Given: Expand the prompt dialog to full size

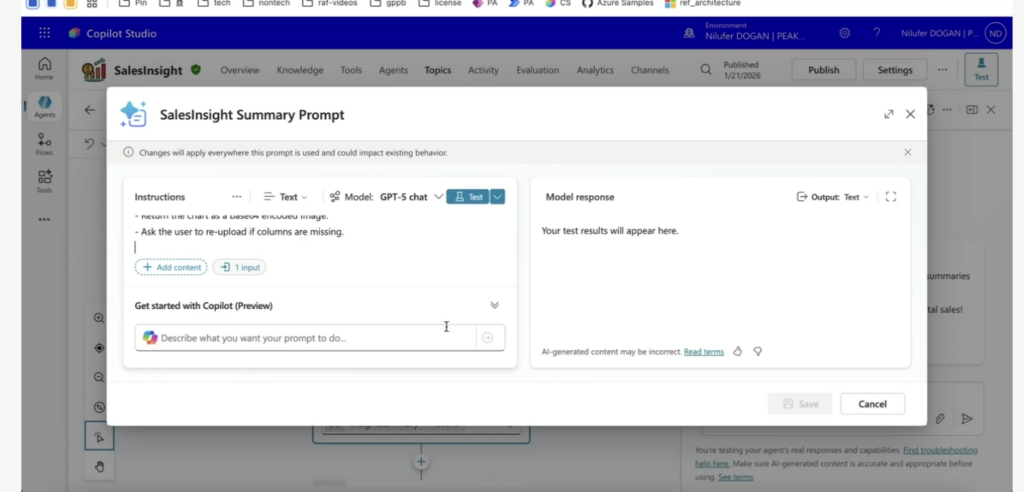Looking at the screenshot, I should pyautogui.click(x=888, y=114).
